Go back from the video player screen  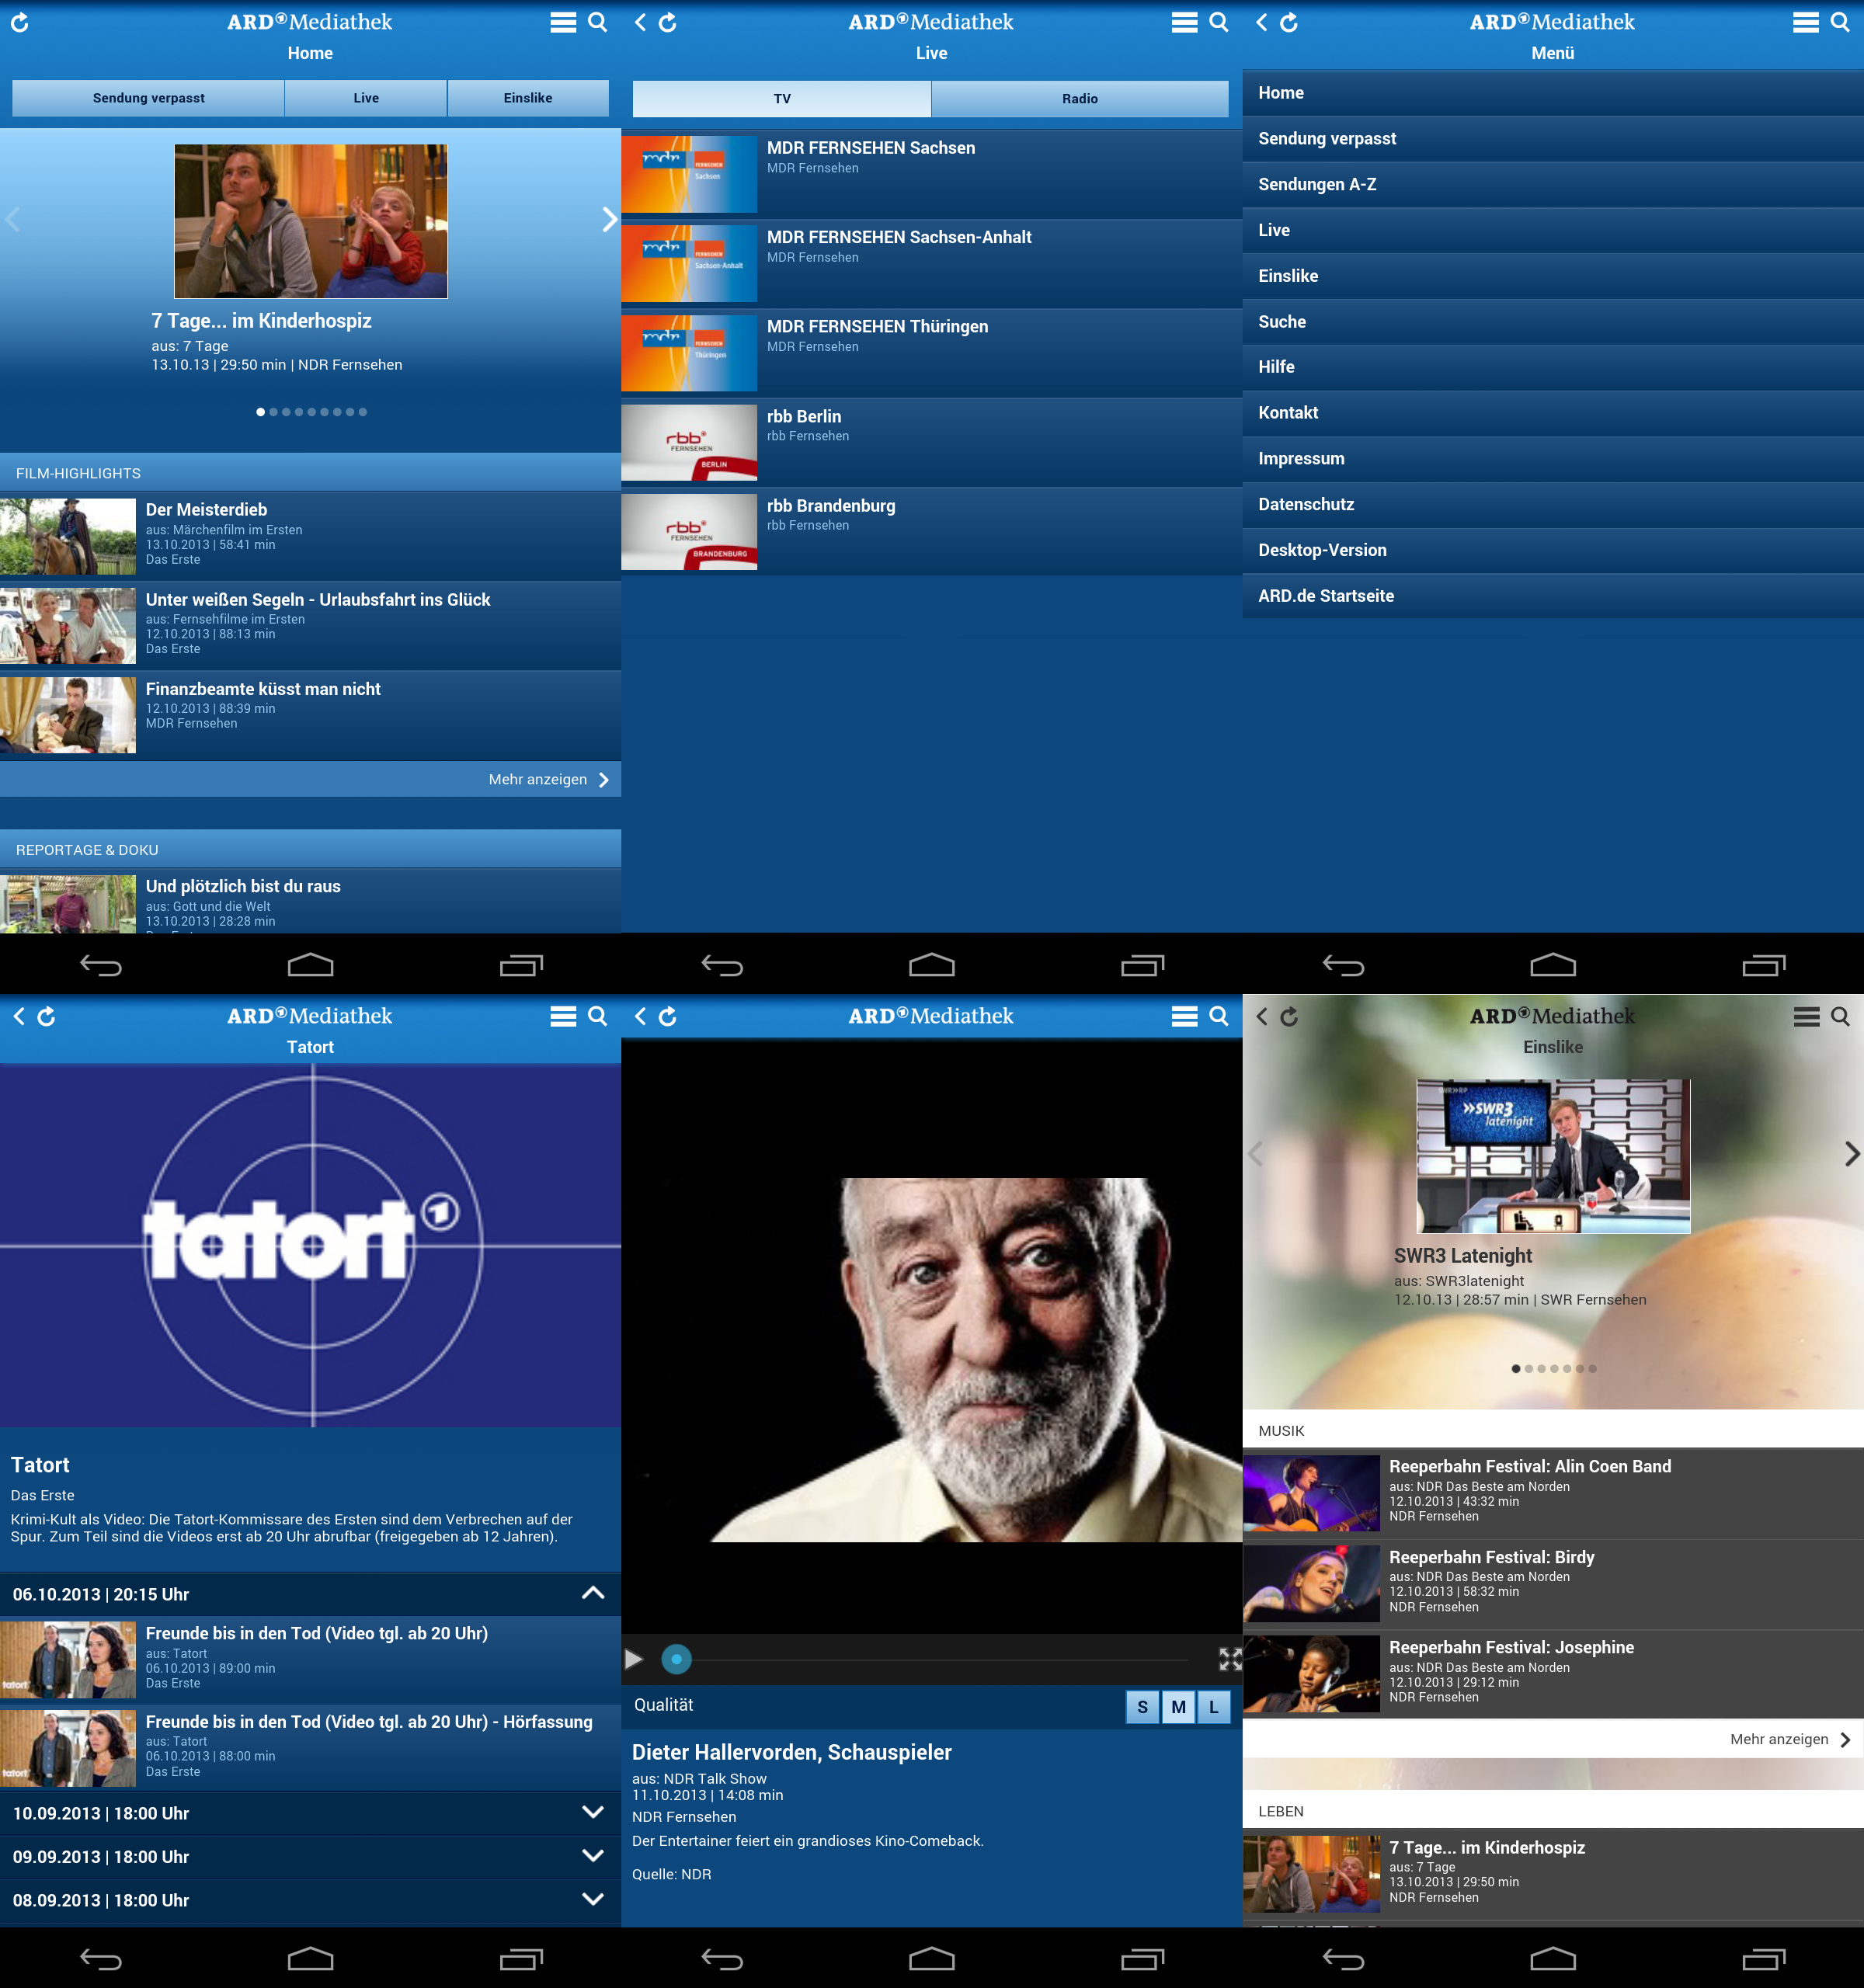pyautogui.click(x=640, y=1016)
